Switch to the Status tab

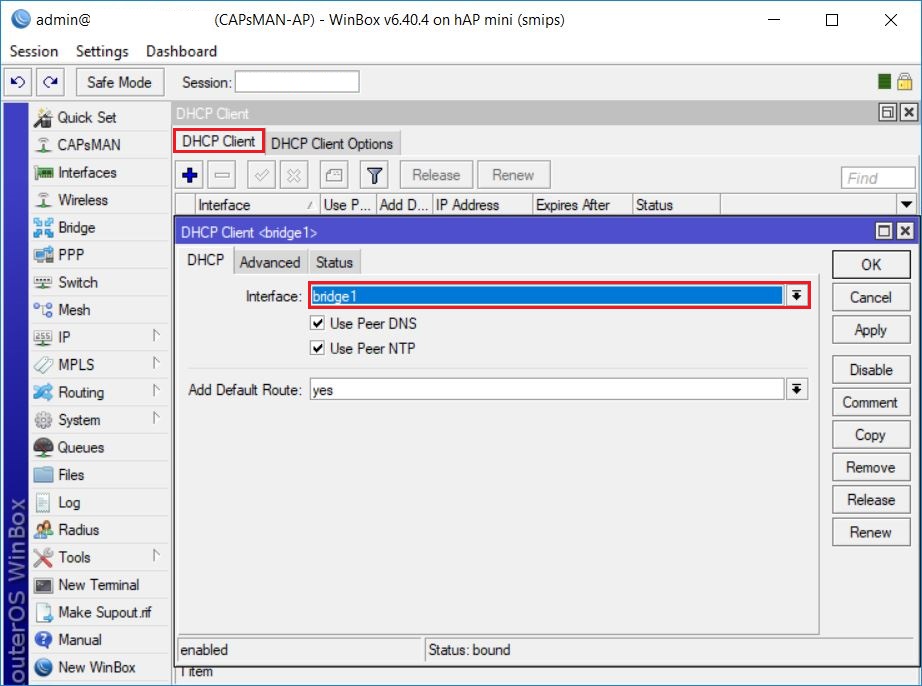point(334,262)
